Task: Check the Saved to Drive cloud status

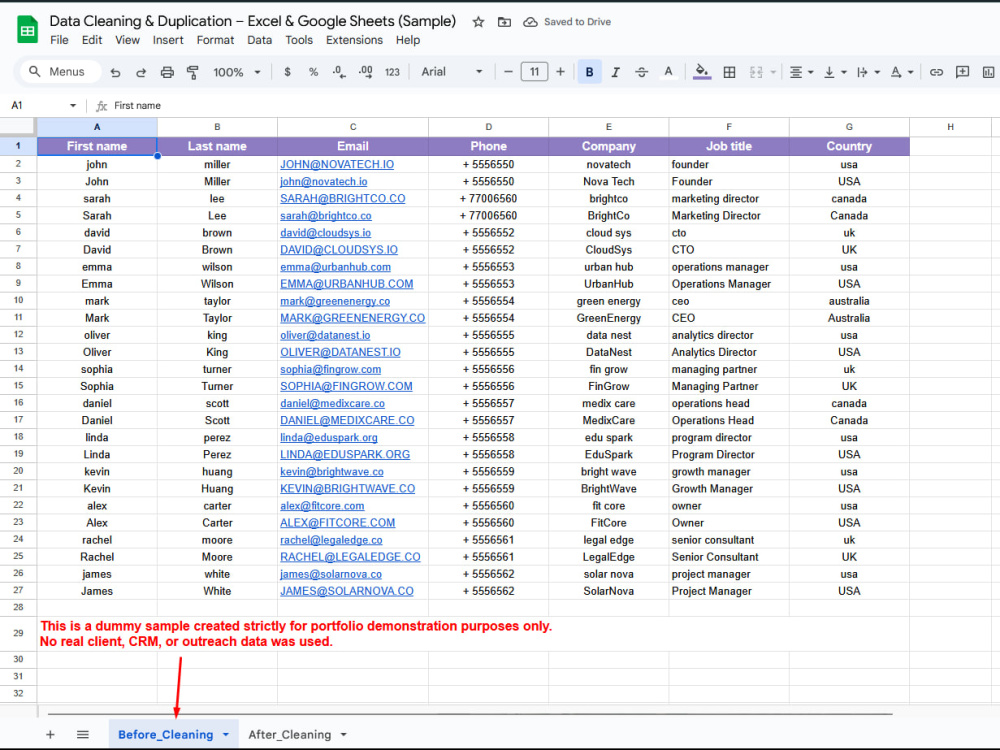Action: (x=567, y=22)
